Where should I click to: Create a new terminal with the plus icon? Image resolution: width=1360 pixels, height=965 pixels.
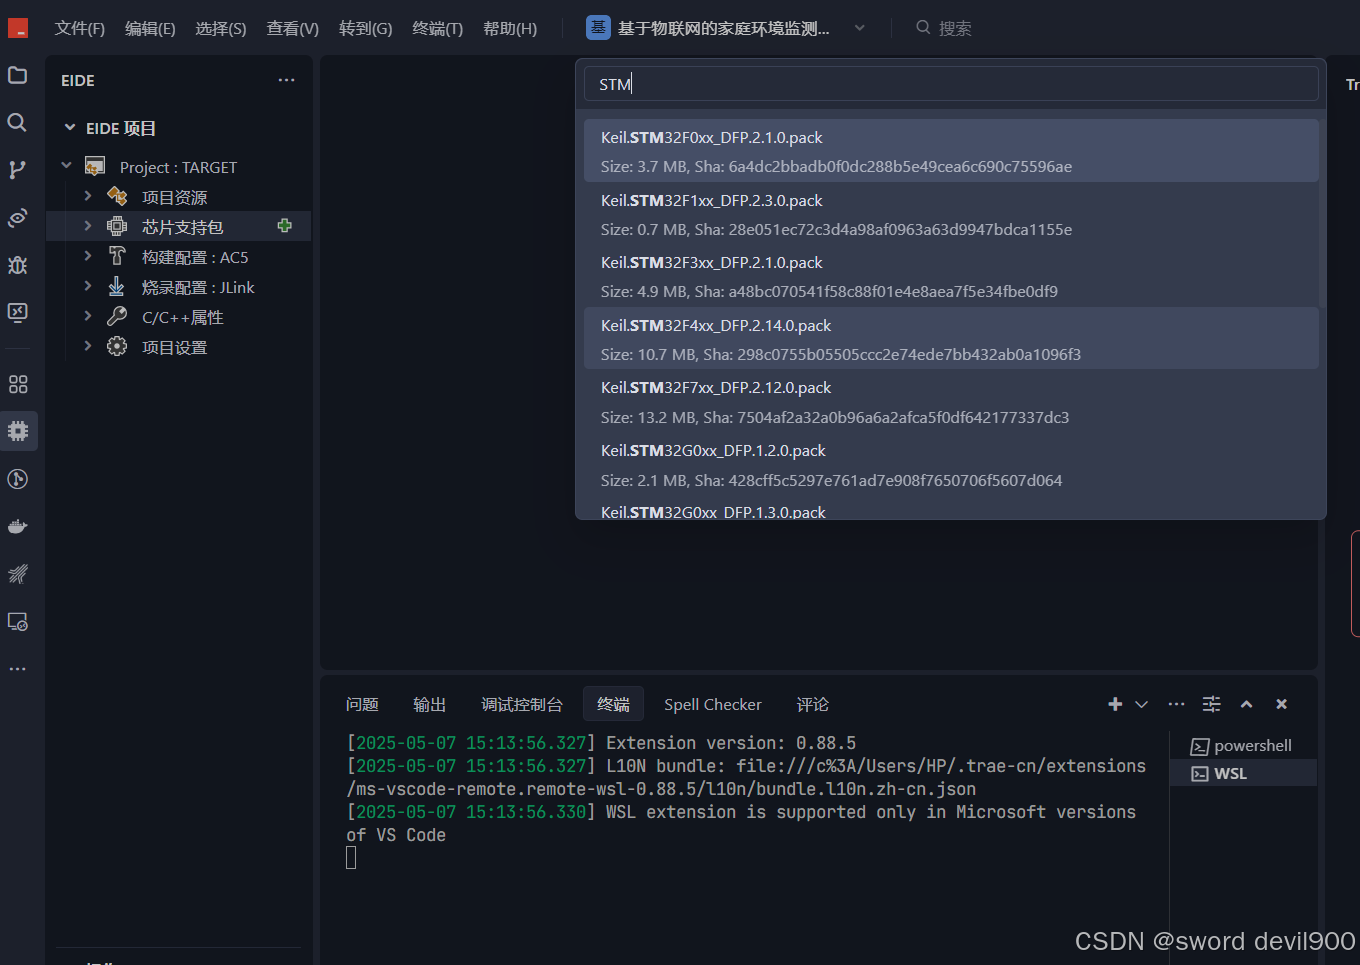(1114, 704)
